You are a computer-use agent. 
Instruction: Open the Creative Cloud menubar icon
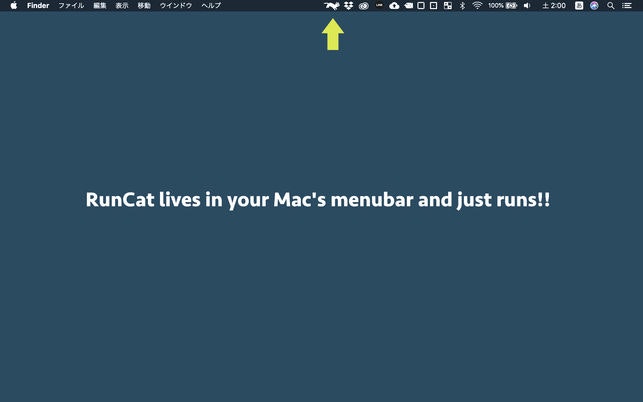tap(364, 6)
